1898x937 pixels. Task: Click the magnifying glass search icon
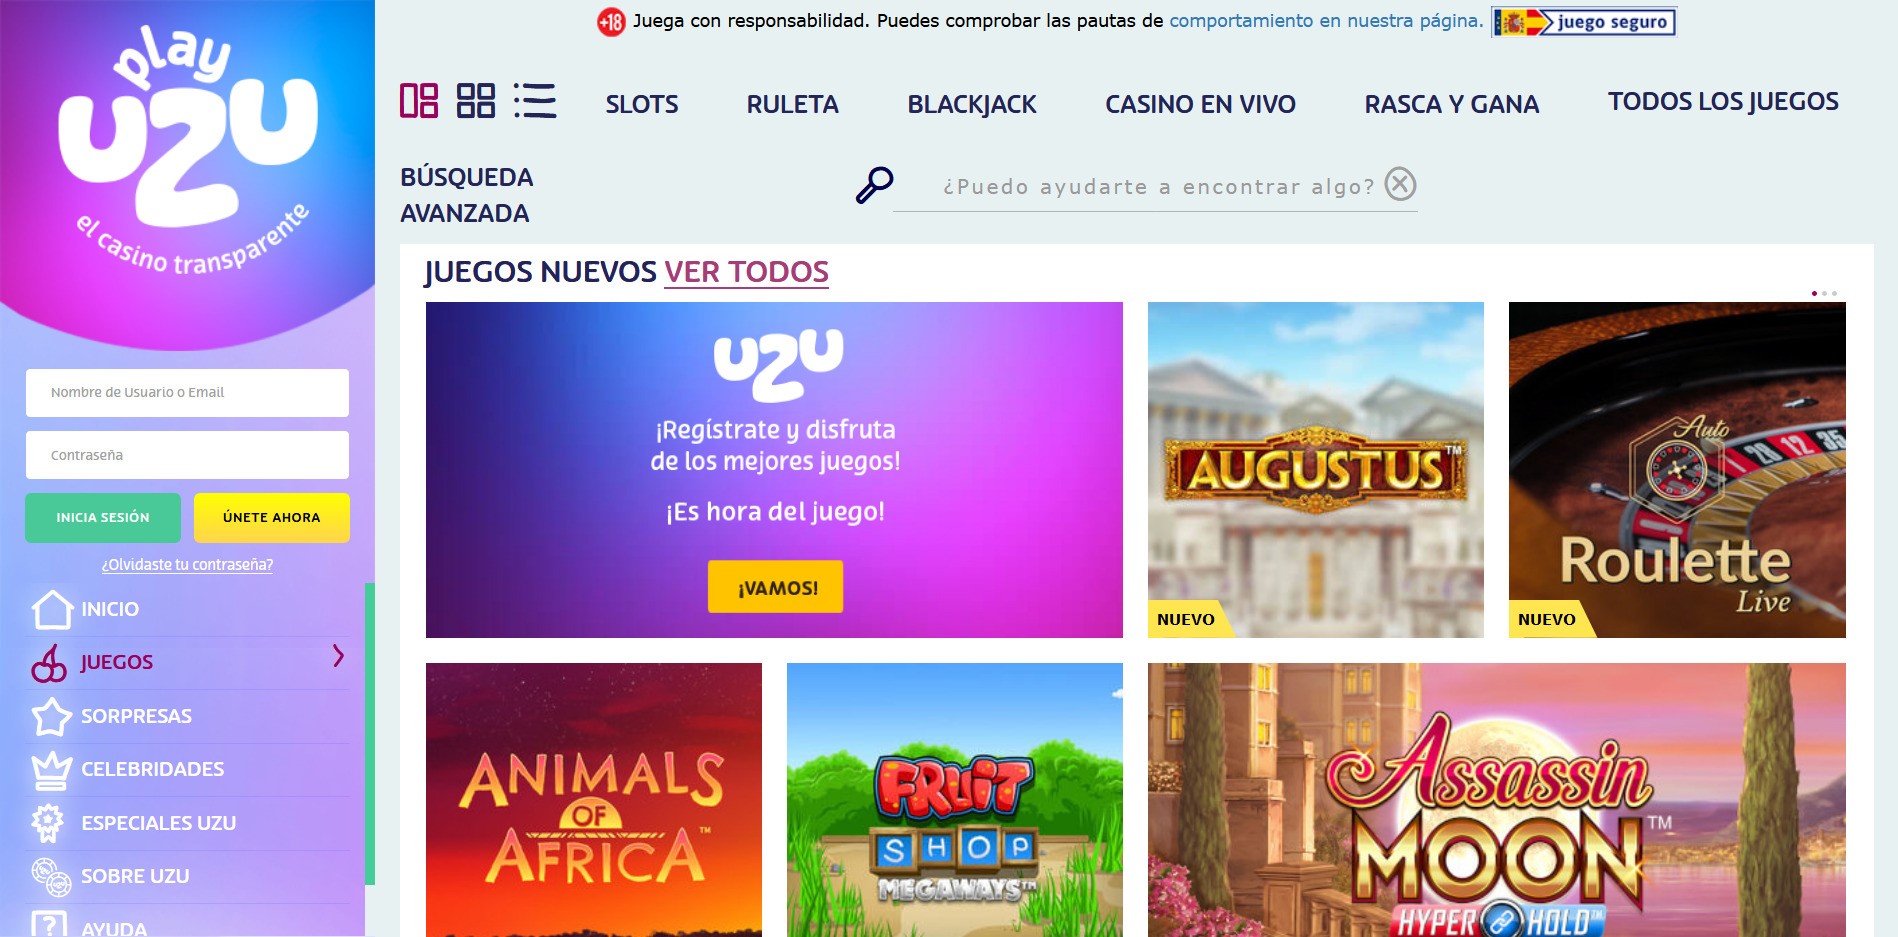[x=874, y=186]
